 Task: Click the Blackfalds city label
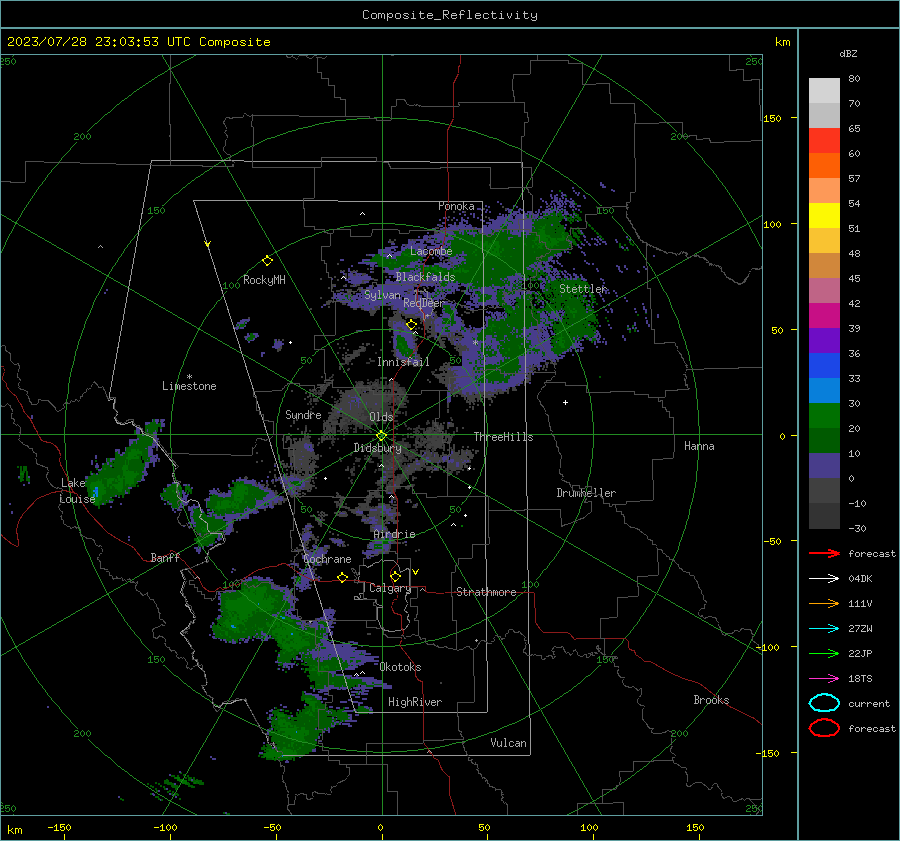425,277
